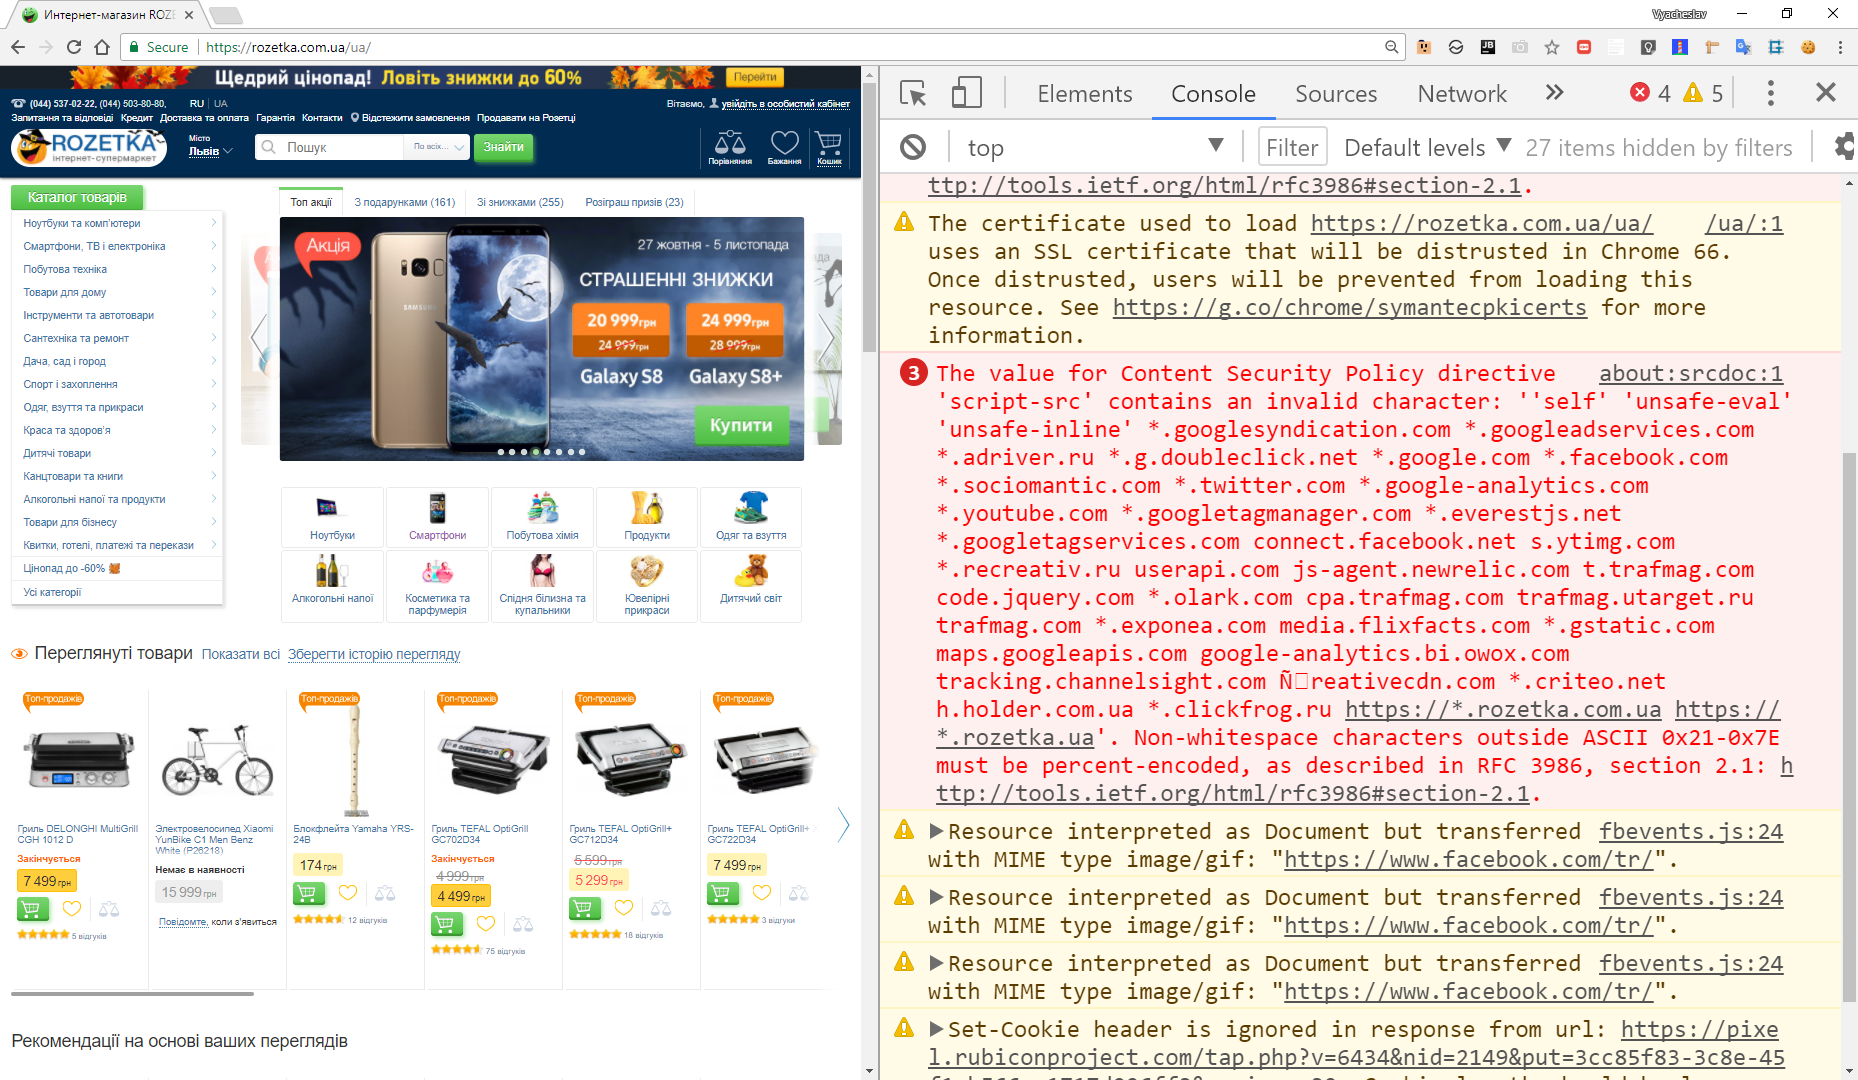Switch to the Network tab

1461,94
